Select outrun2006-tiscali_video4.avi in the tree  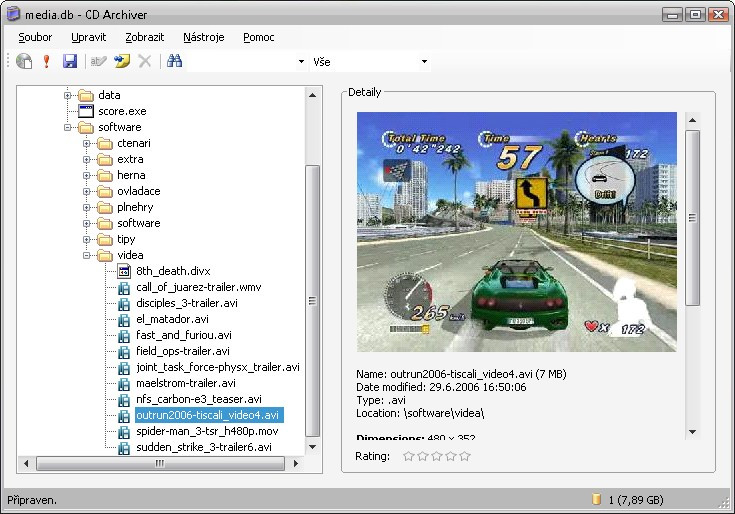(x=209, y=415)
